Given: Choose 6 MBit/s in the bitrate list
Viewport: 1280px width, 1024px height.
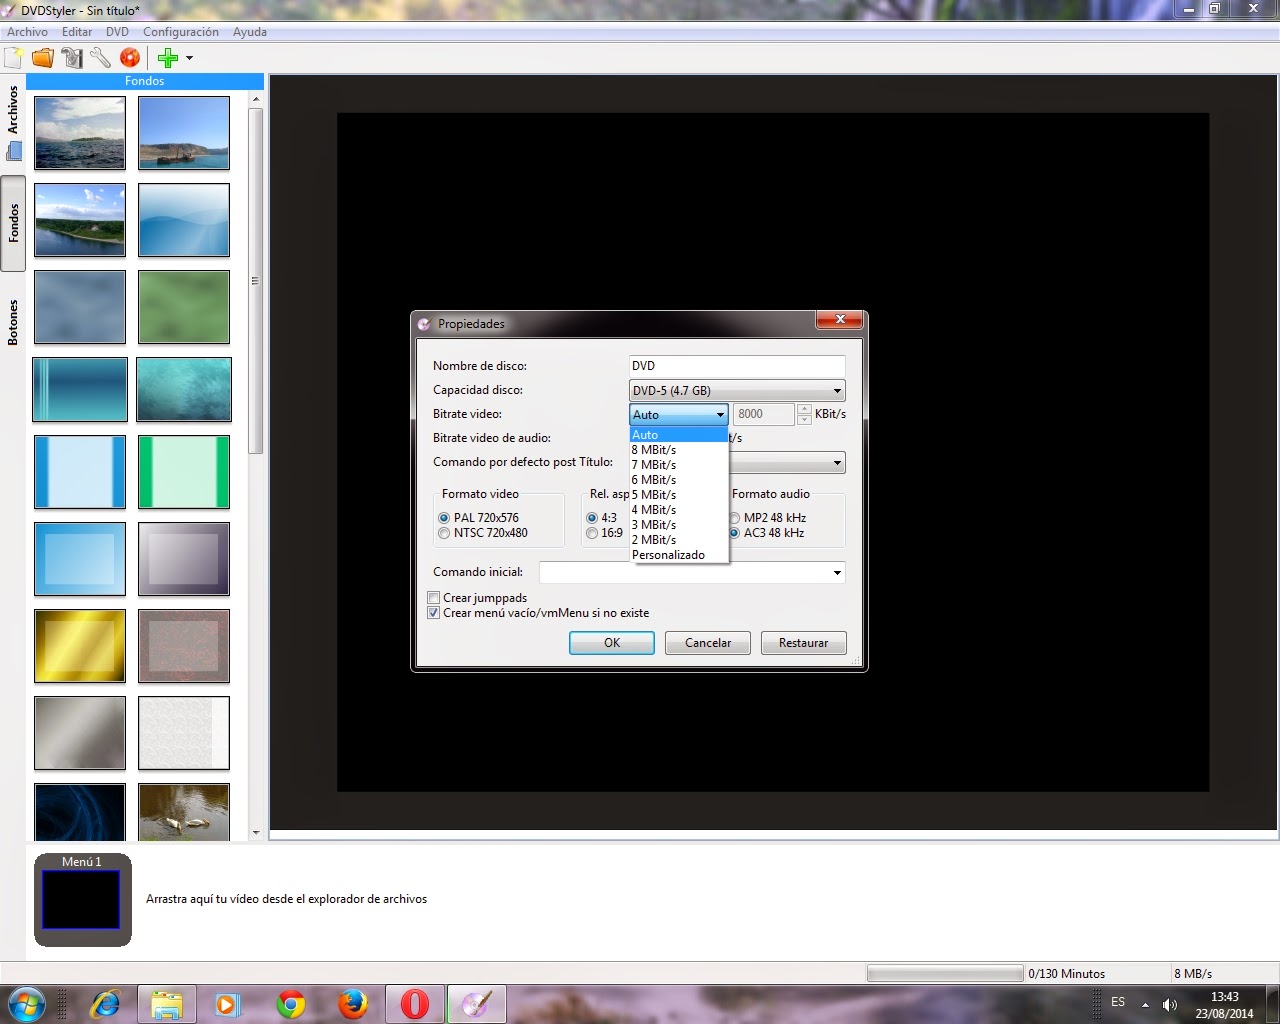Looking at the screenshot, I should point(678,480).
